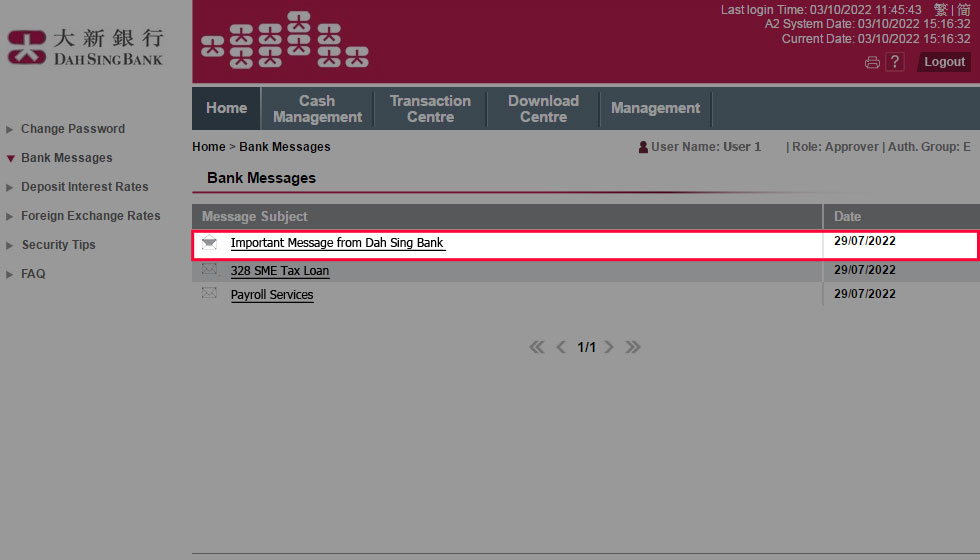Open the 328 SME Tax Loan message

point(280,271)
